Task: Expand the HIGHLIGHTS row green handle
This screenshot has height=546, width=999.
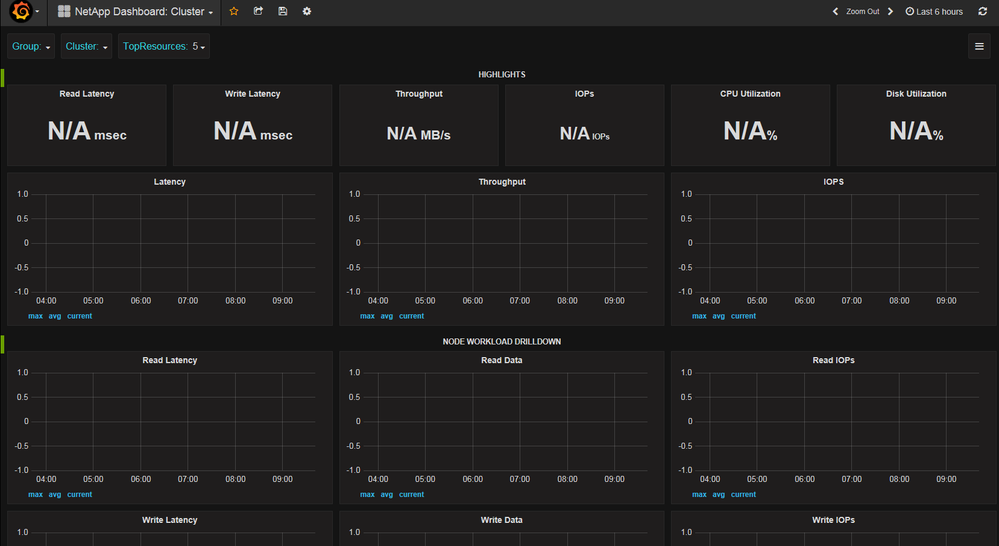Action: click(x=3, y=76)
